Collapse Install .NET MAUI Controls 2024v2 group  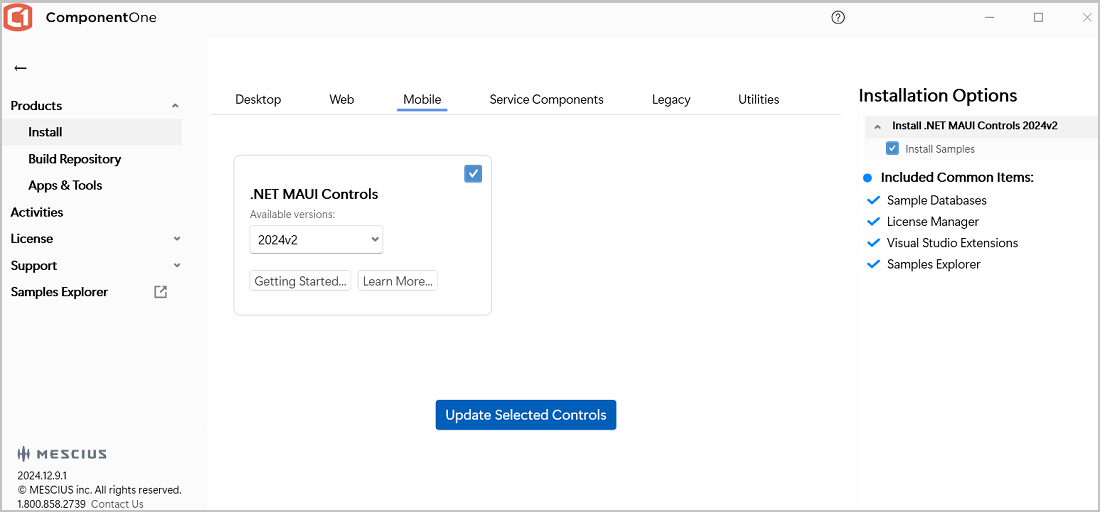pyautogui.click(x=878, y=127)
